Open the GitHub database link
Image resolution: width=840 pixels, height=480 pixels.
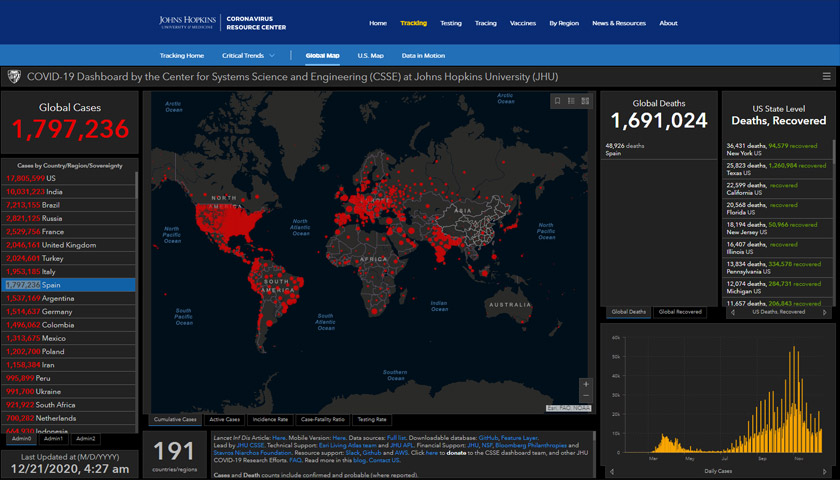(x=488, y=438)
